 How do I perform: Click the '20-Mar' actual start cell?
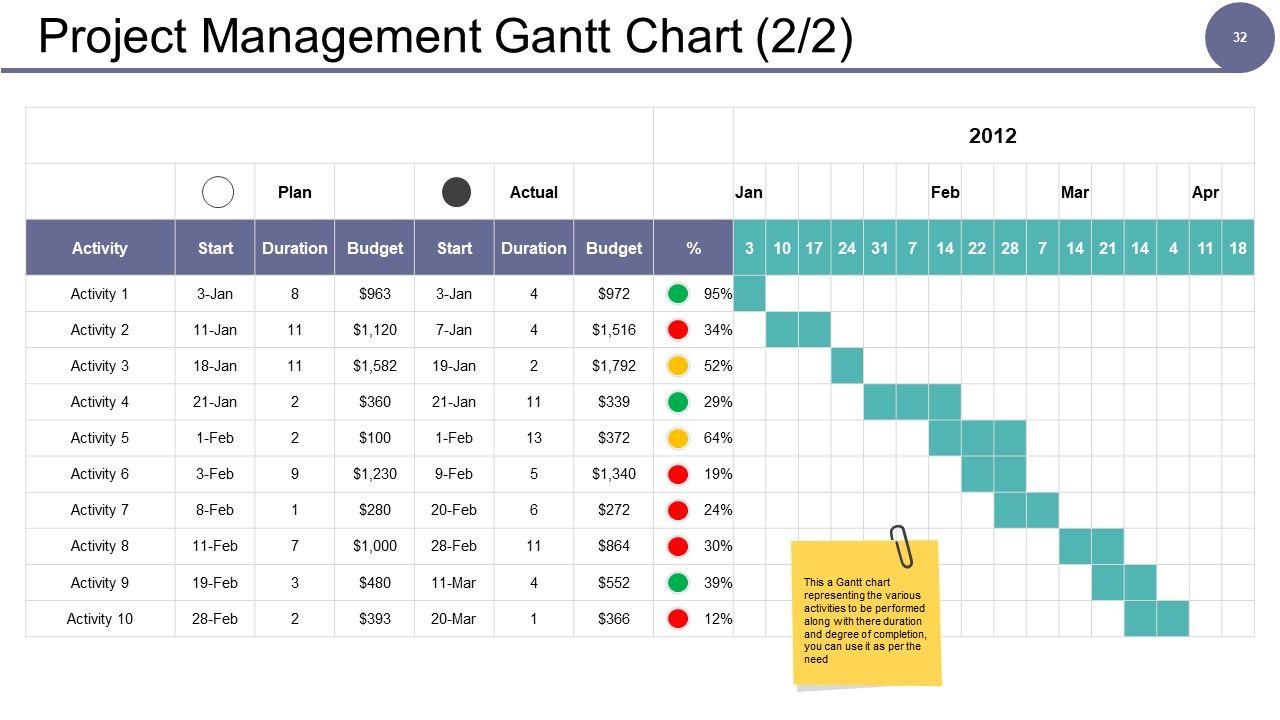[454, 618]
